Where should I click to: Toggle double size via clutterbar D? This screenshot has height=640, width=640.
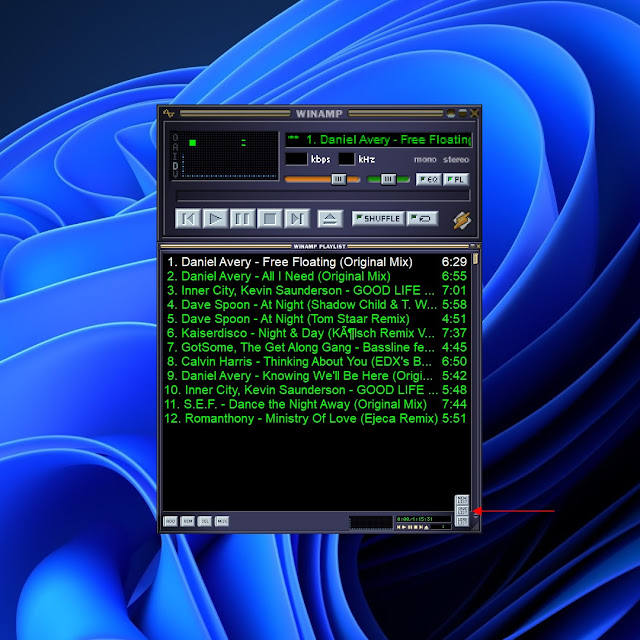(176, 166)
